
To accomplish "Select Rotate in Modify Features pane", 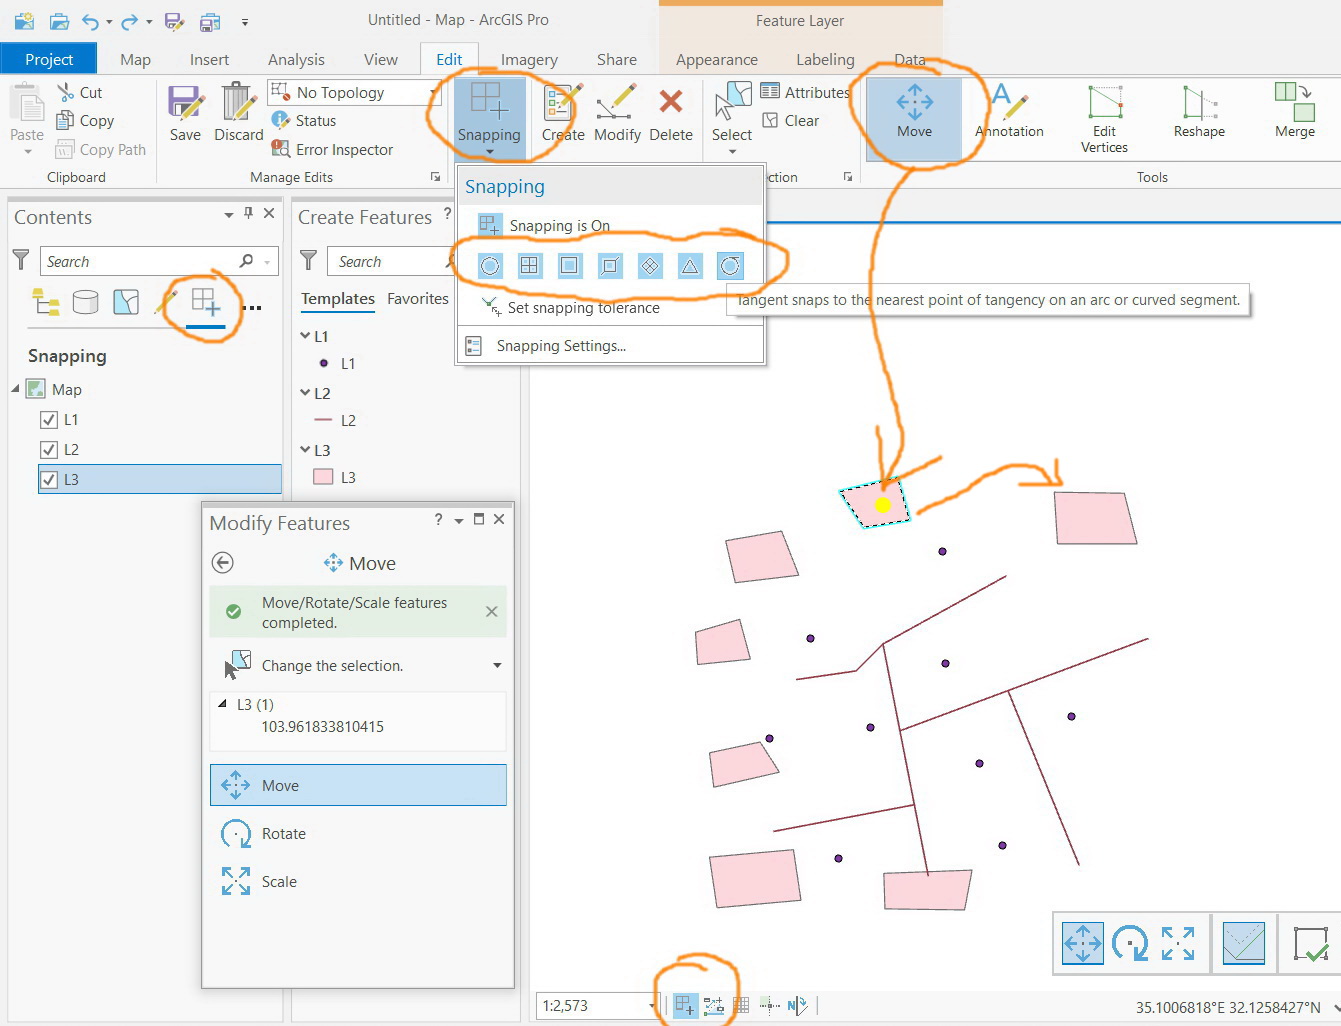I will (x=358, y=833).
